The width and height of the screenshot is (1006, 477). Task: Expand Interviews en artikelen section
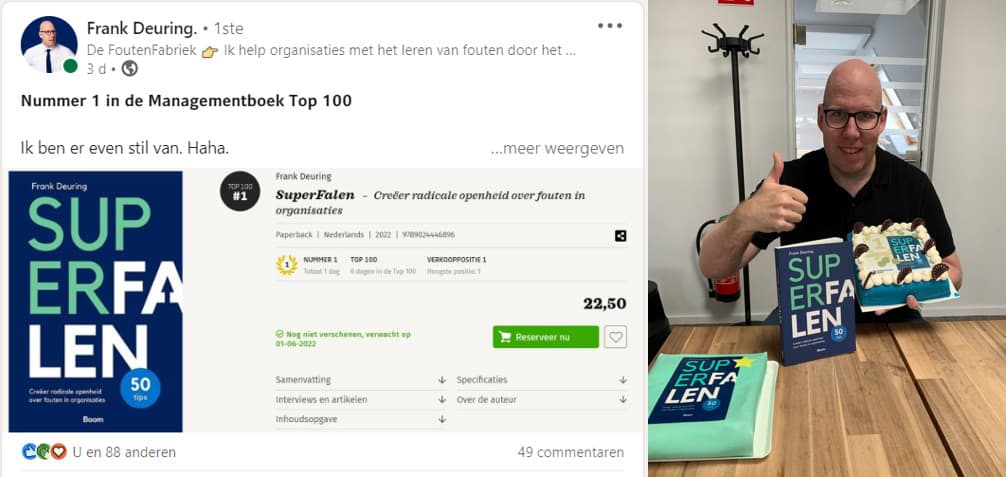tap(361, 399)
